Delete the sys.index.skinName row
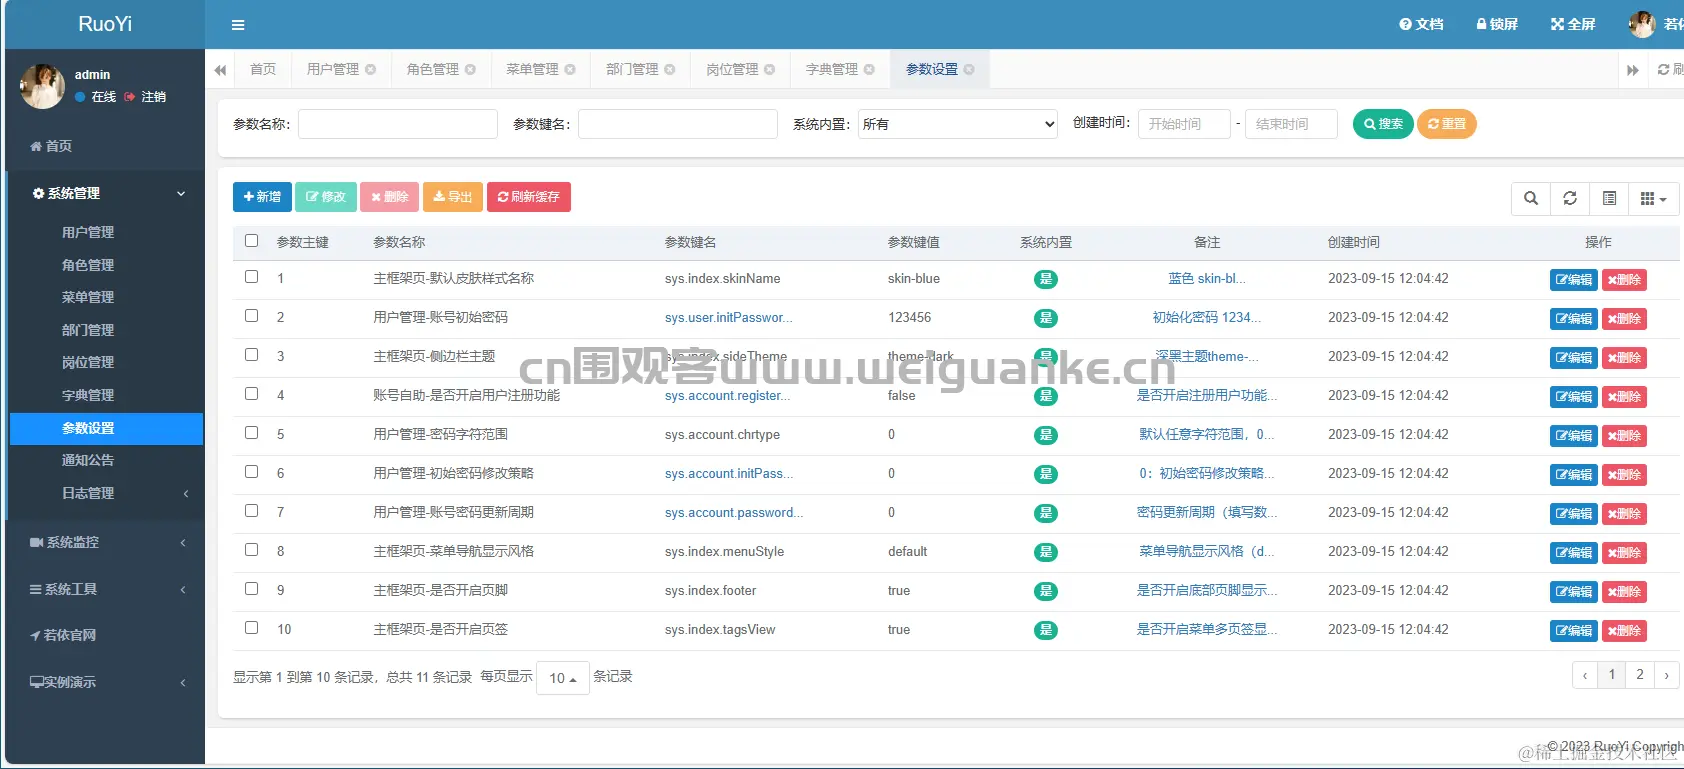 click(x=1624, y=280)
